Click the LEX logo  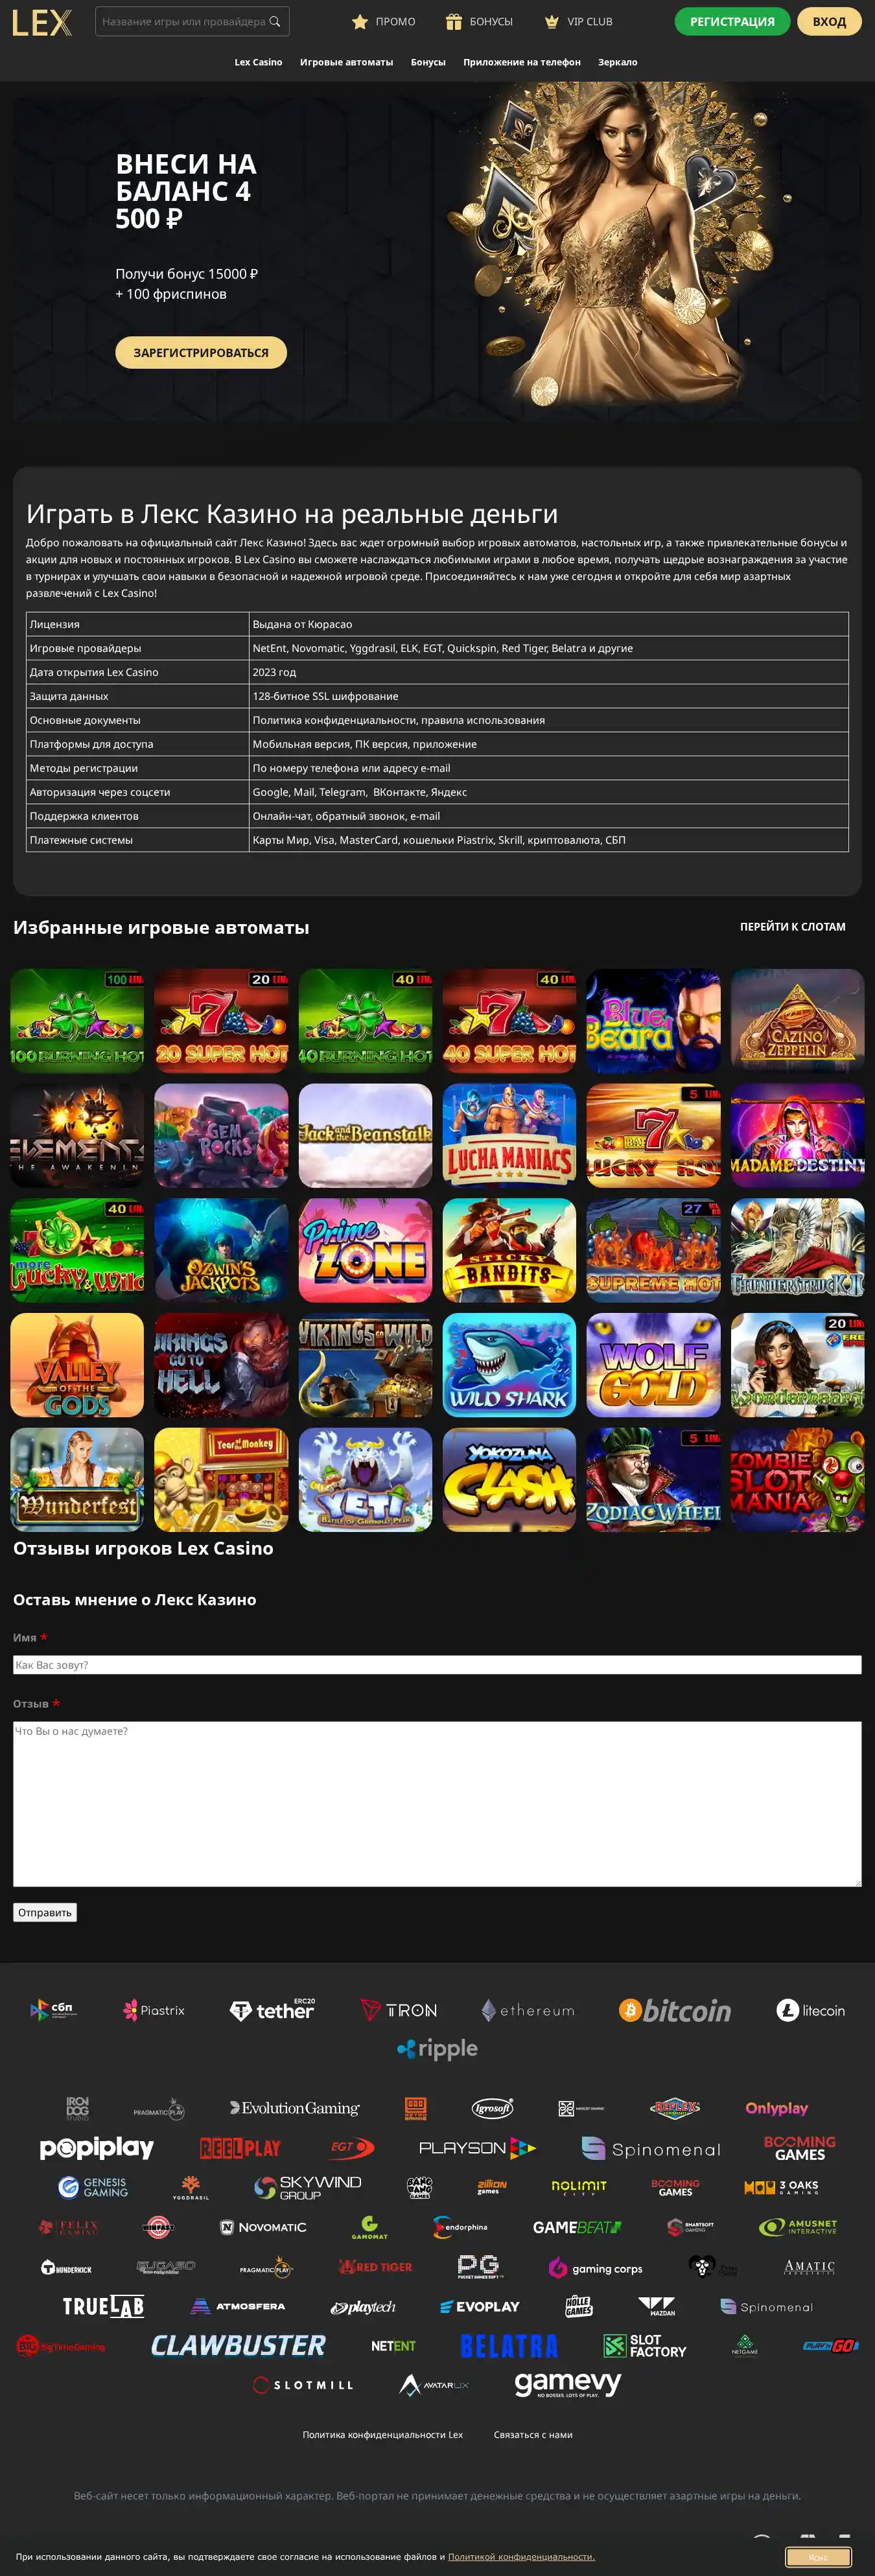42,22
